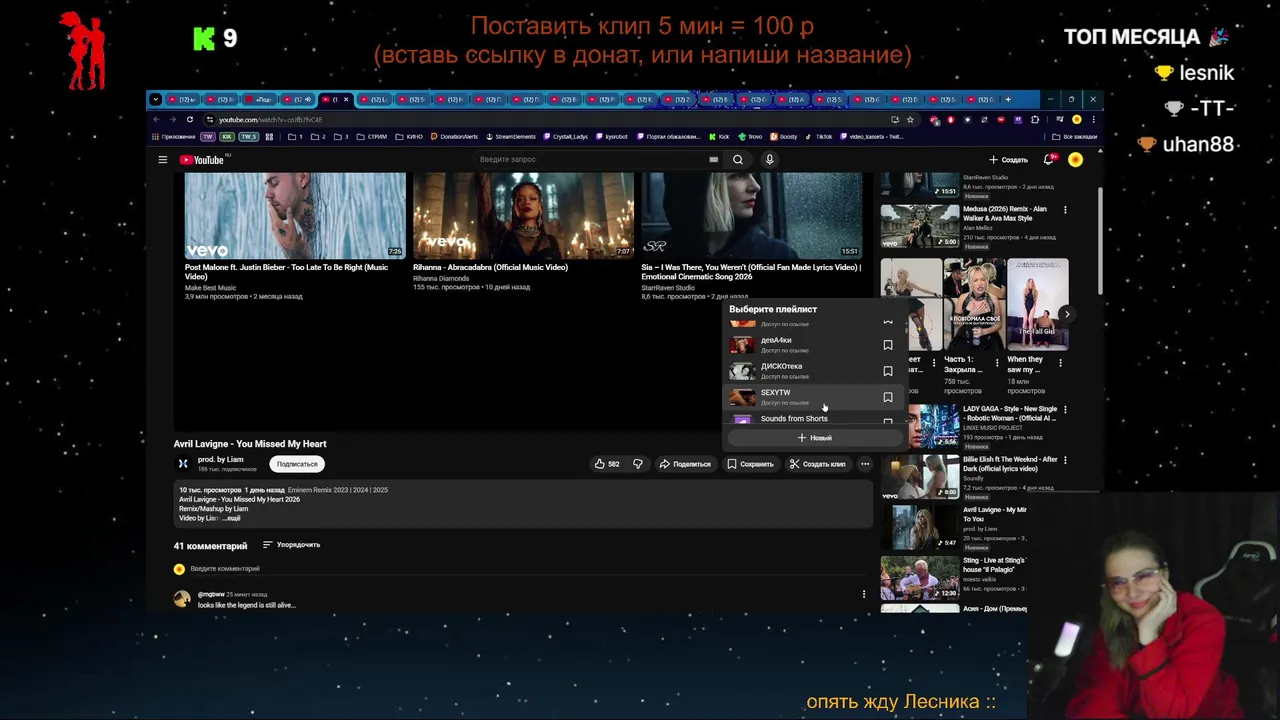Open options menu for Billie Elish After Dark video
1280x720 pixels.
[x=1065, y=460]
